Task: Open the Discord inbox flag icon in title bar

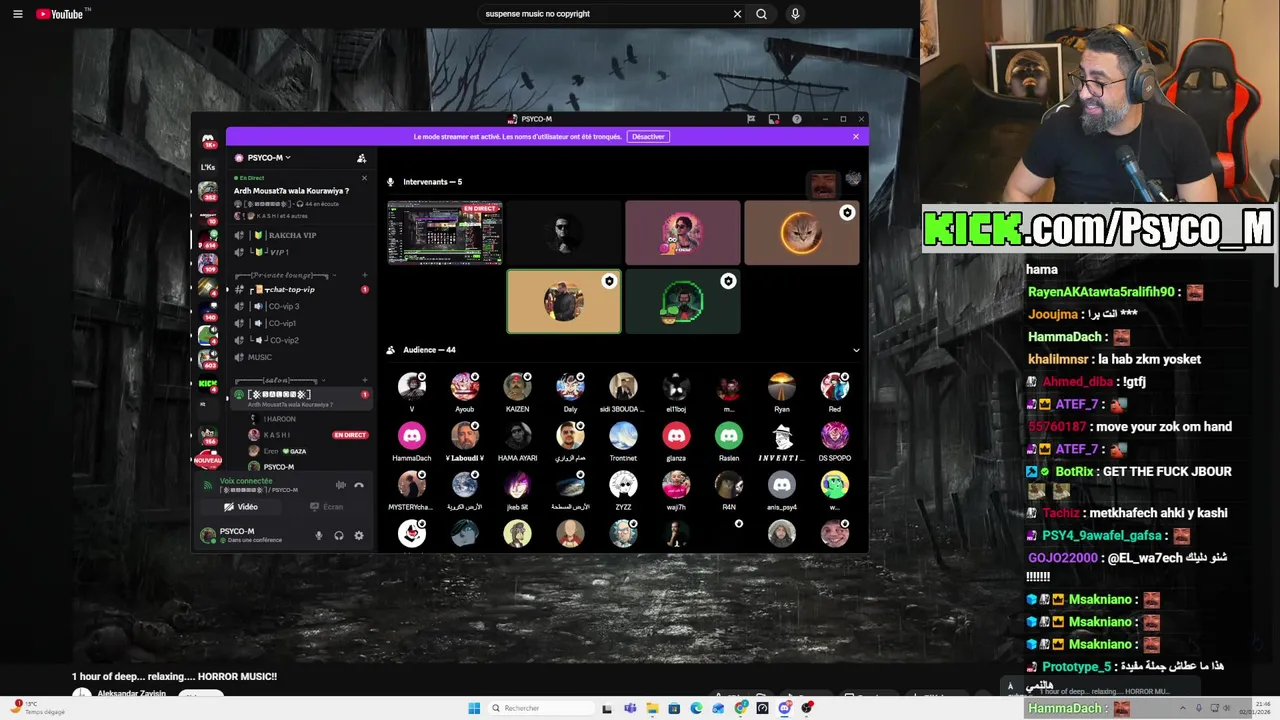Action: pyautogui.click(x=751, y=119)
